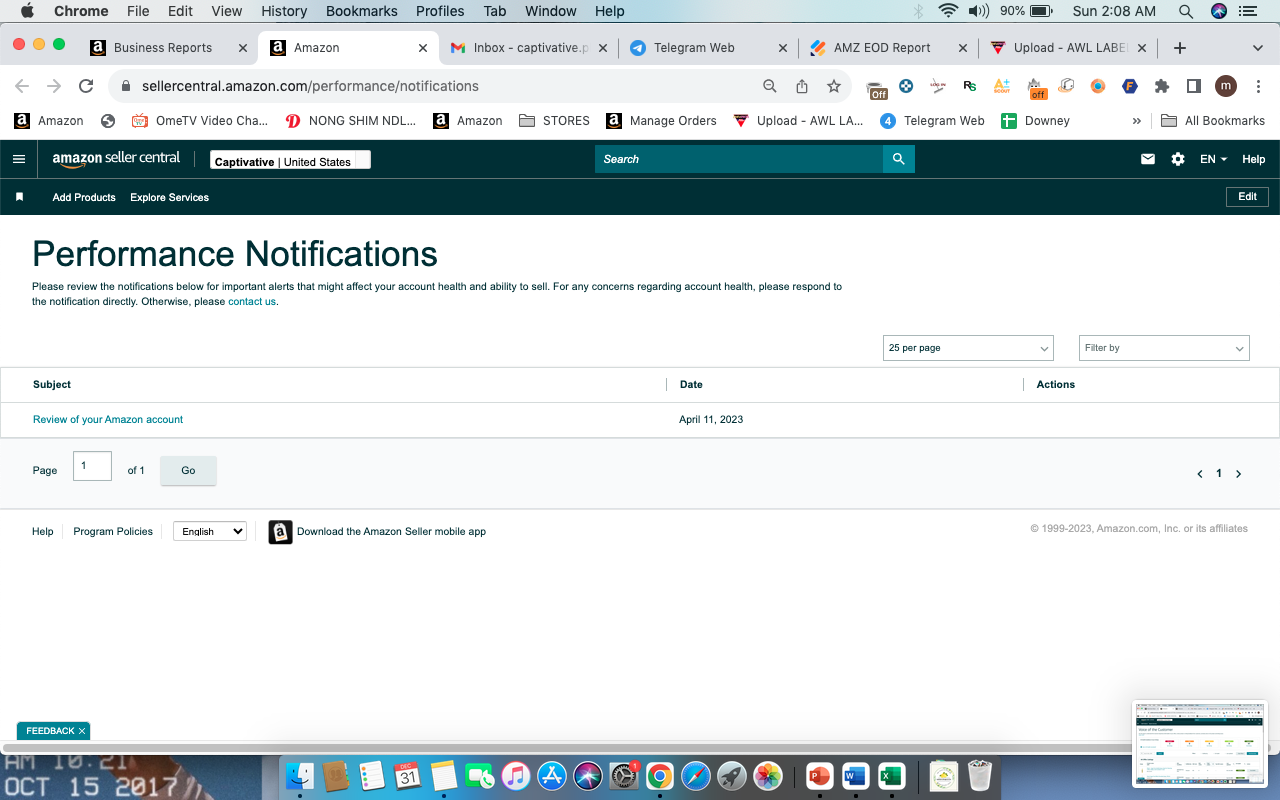Open the Seller Central settings gear

(x=1178, y=159)
